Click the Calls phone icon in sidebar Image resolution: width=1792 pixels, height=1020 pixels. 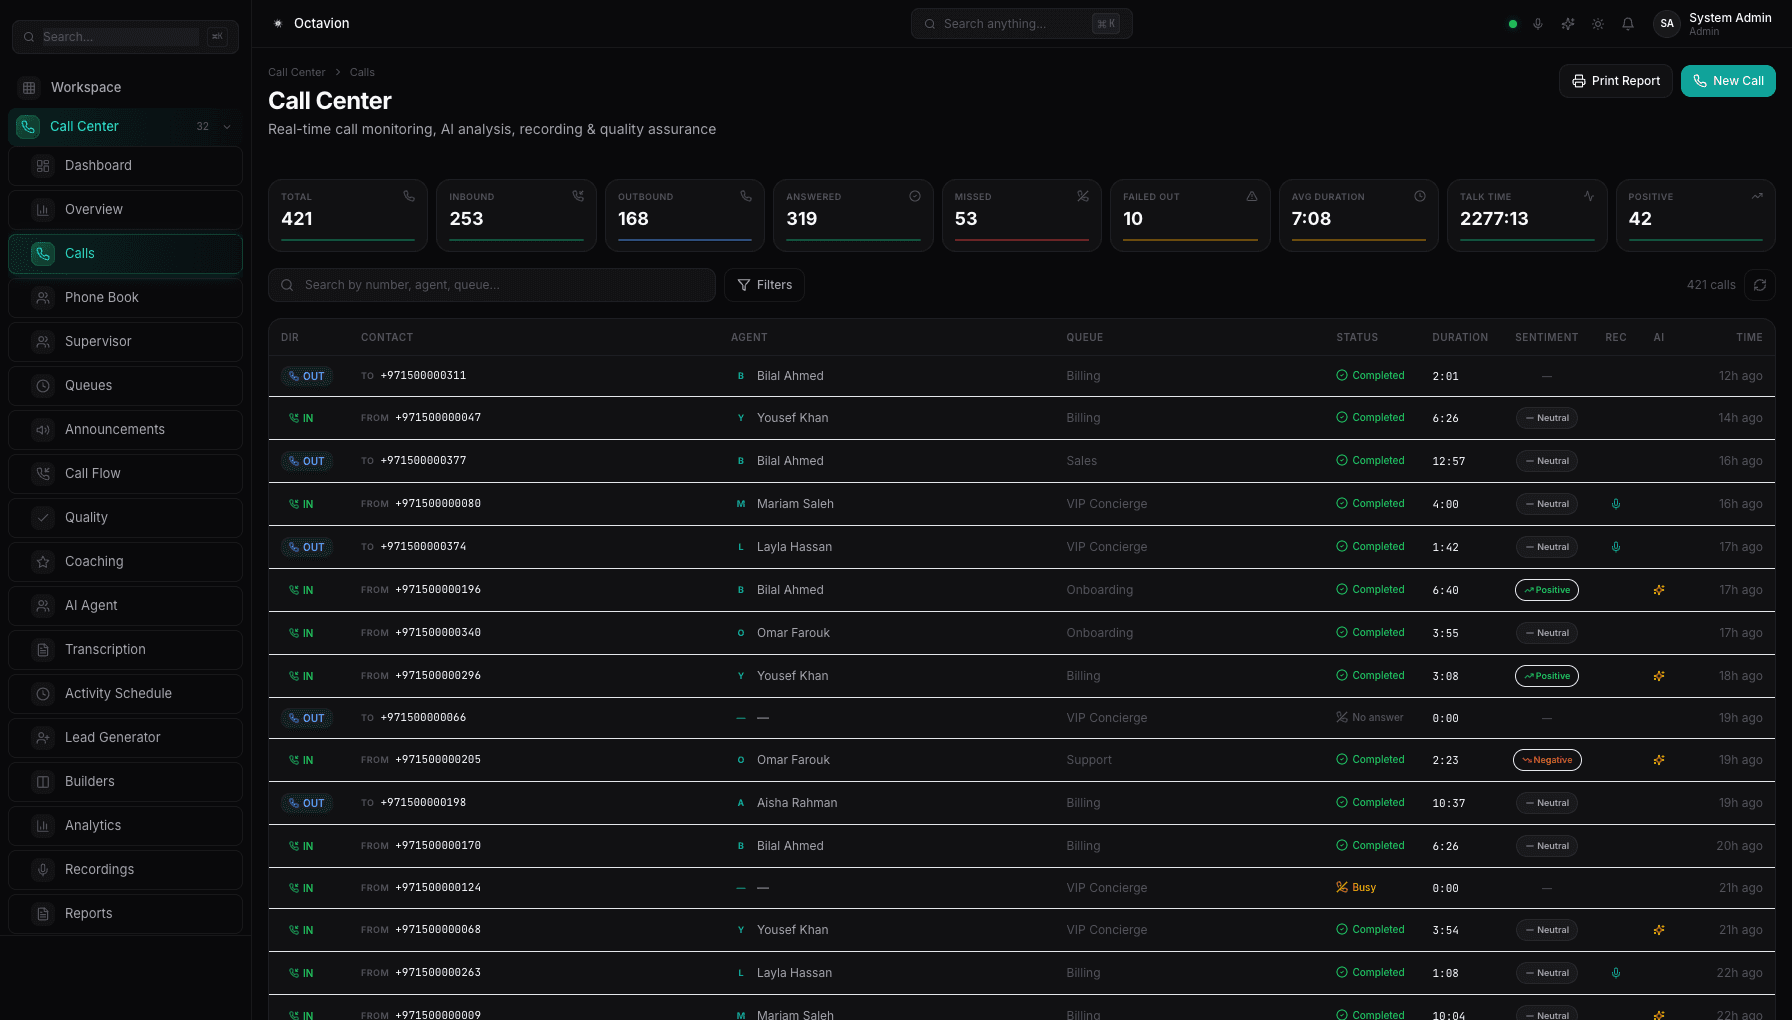point(43,254)
